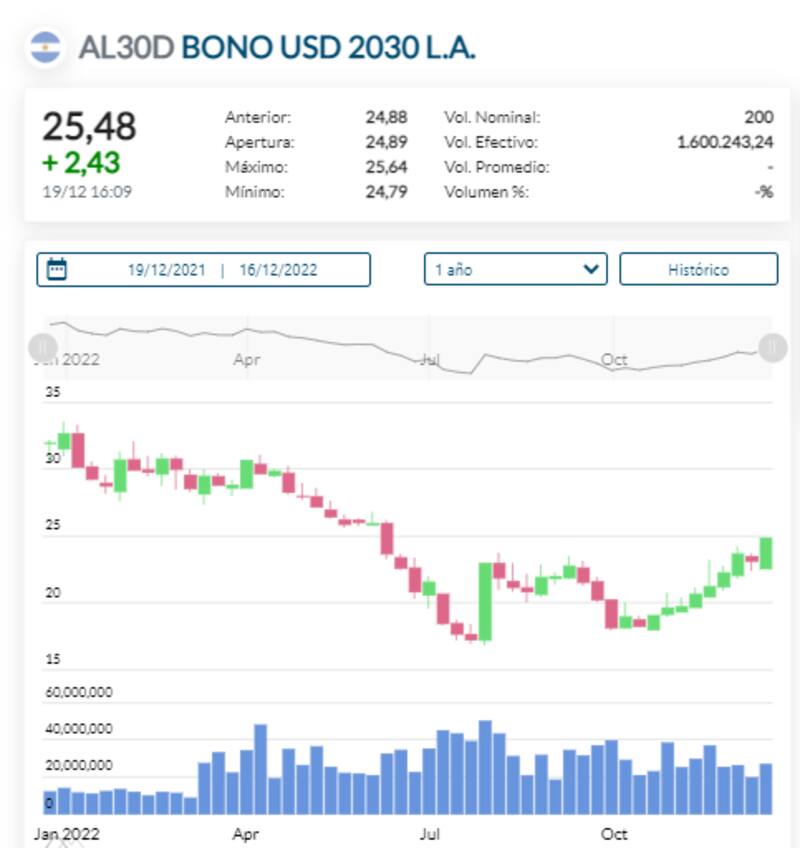800x848 pixels.
Task: Click the AL30D BONO USD 2030 L.A. title
Action: pyautogui.click(x=277, y=47)
